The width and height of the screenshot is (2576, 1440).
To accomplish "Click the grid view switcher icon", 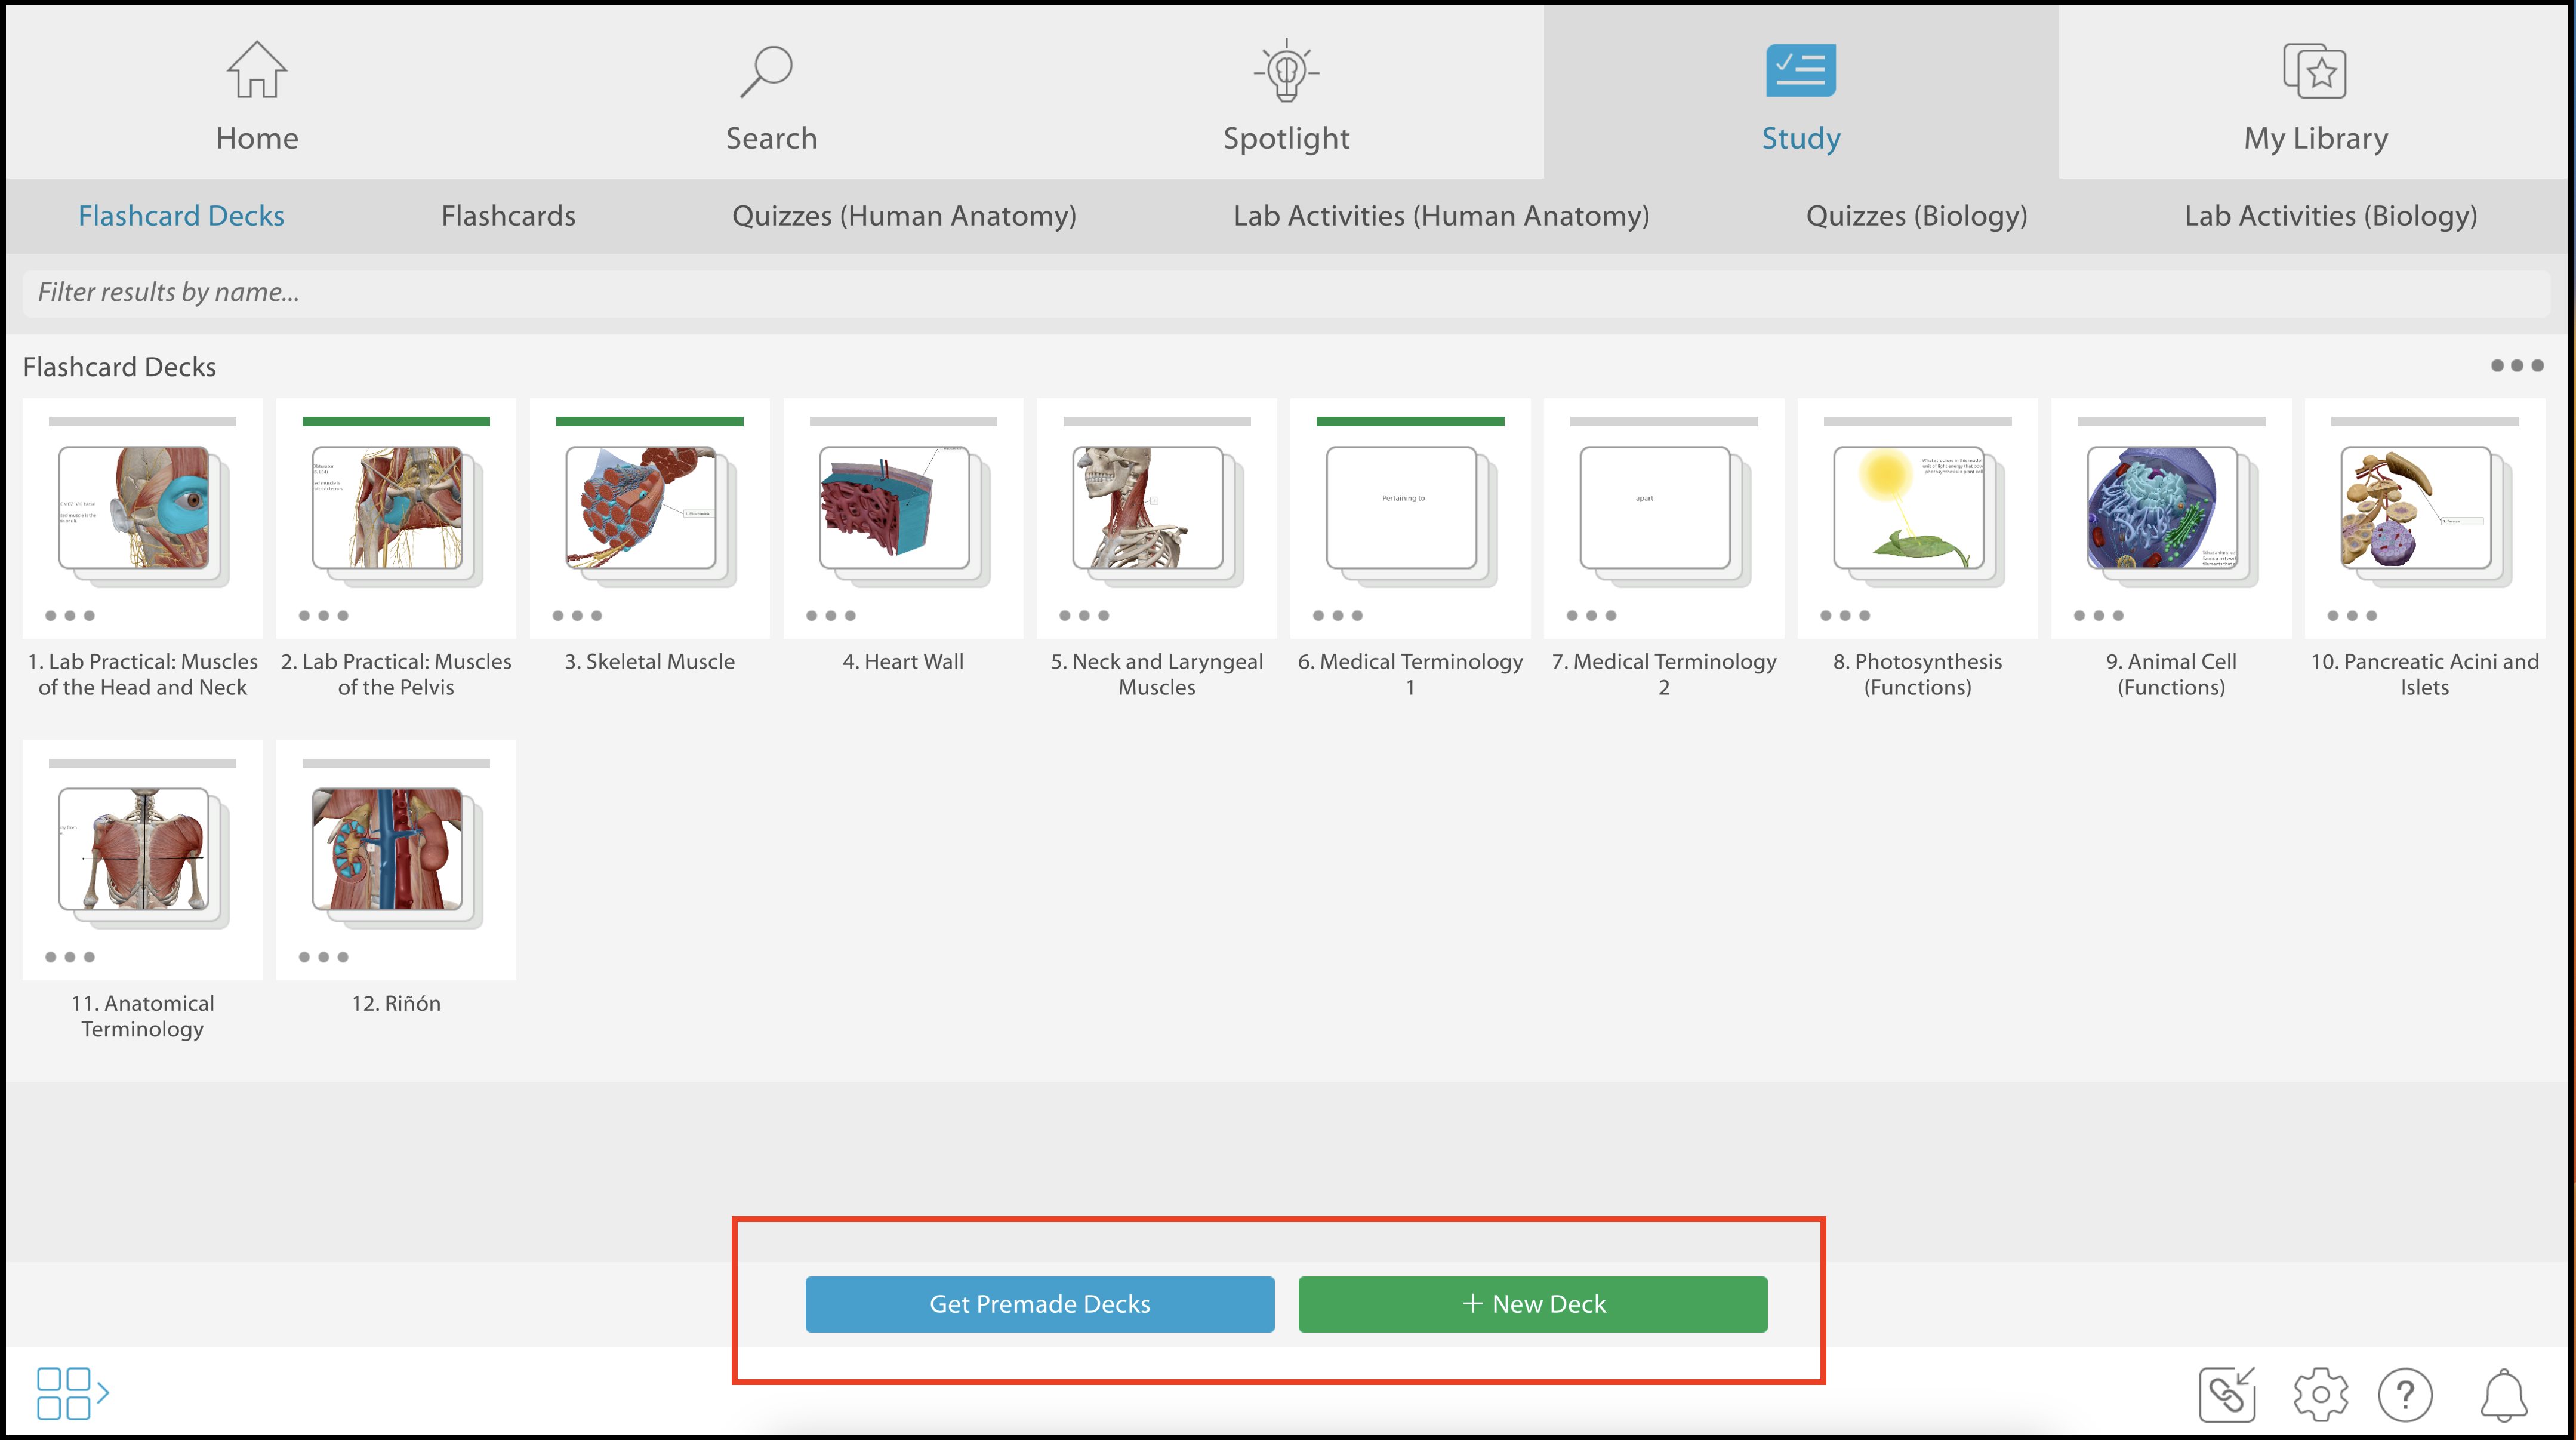I will pos(71,1393).
